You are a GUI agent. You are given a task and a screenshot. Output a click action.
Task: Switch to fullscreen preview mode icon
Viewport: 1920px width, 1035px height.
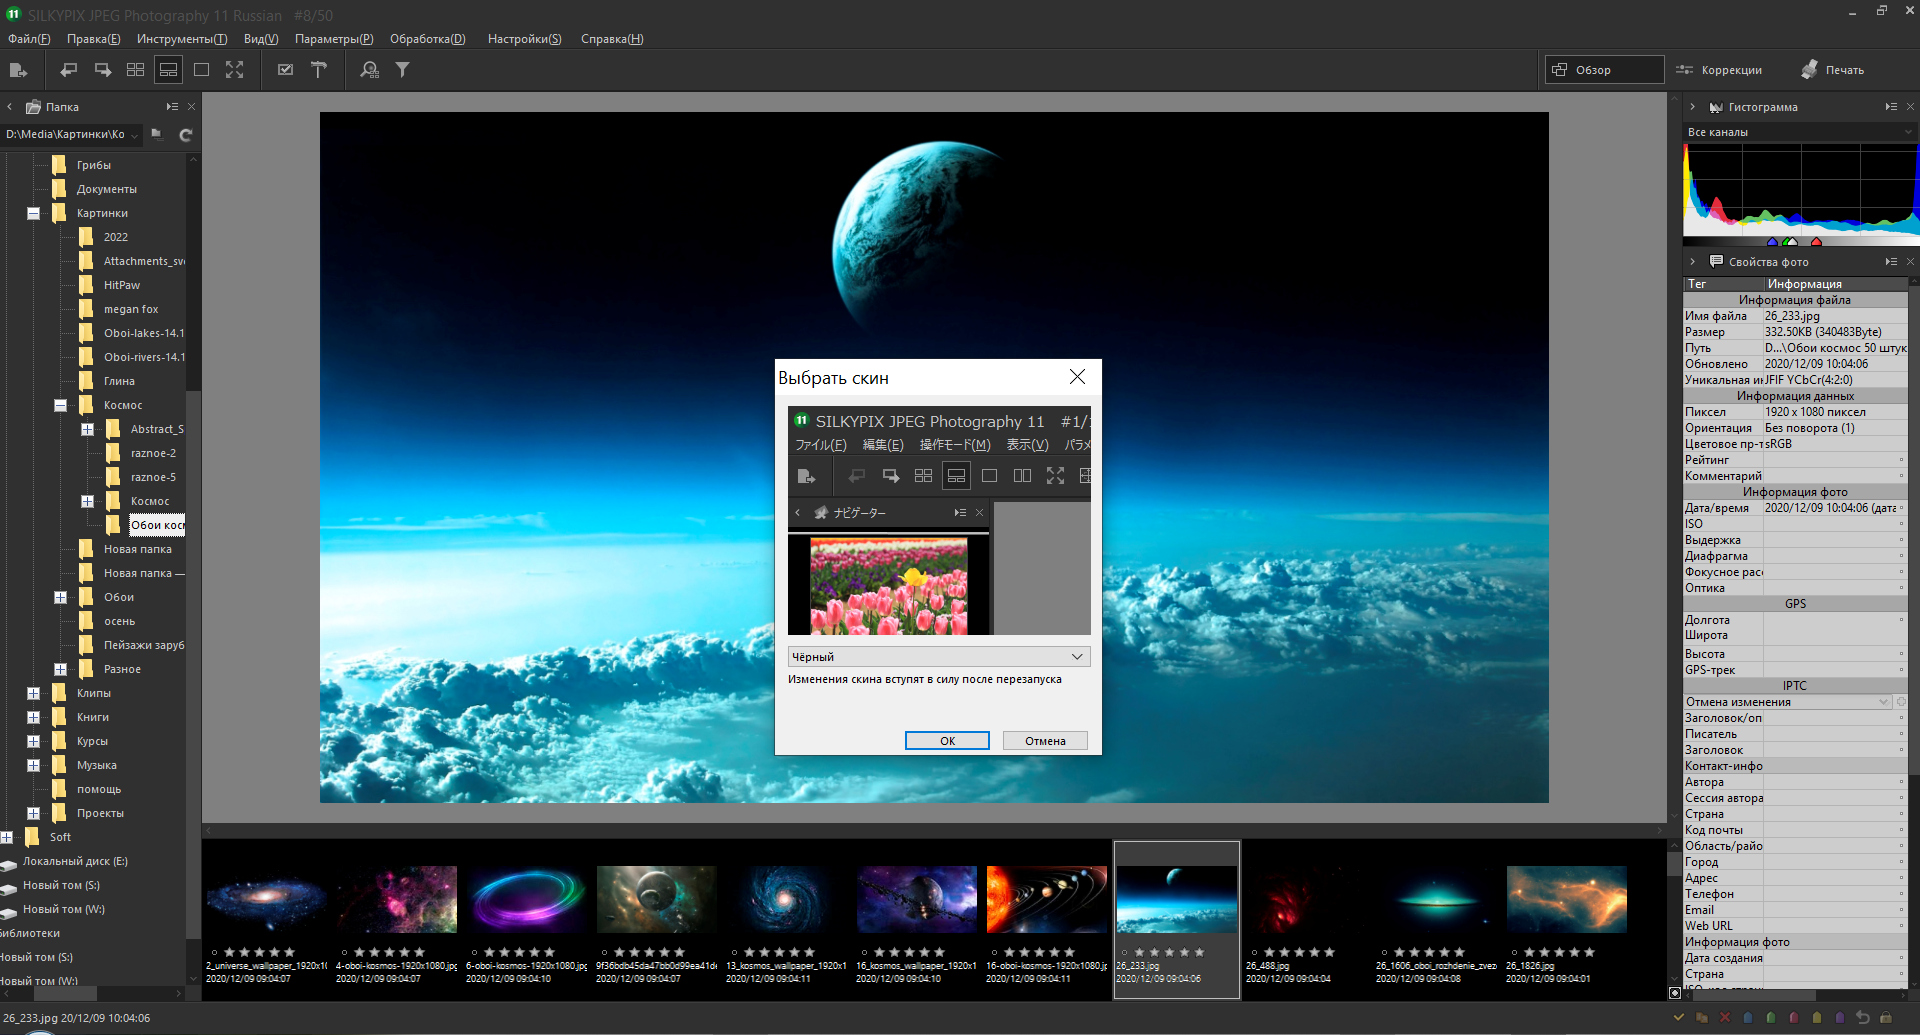(x=234, y=70)
